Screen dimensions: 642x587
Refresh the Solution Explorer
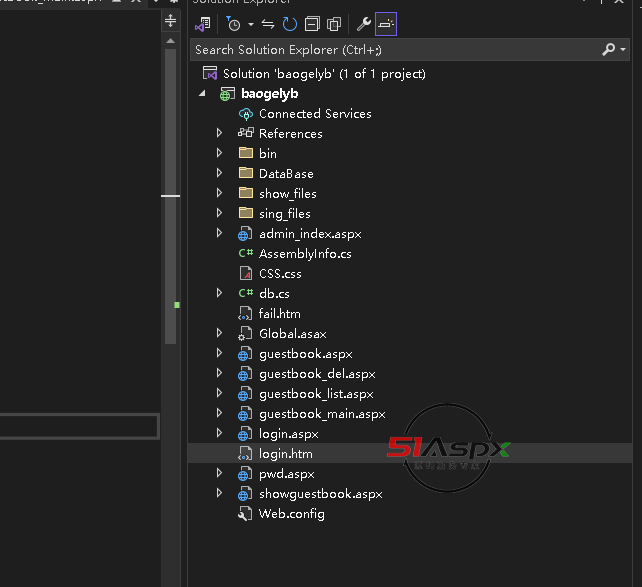coord(290,24)
